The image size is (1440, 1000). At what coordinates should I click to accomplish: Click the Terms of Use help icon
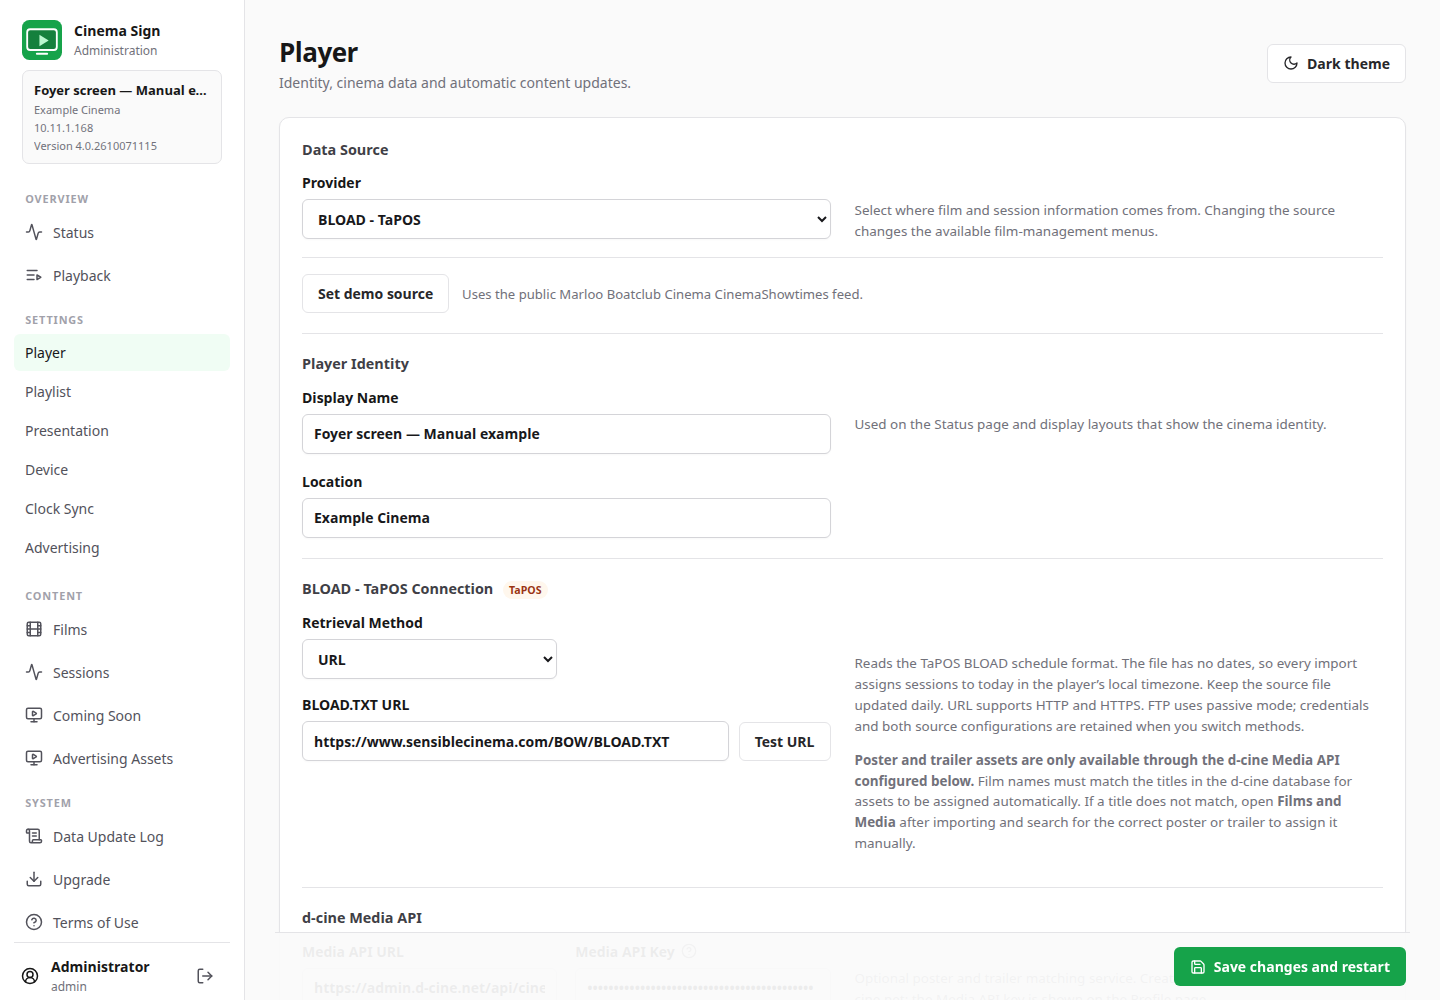point(34,922)
